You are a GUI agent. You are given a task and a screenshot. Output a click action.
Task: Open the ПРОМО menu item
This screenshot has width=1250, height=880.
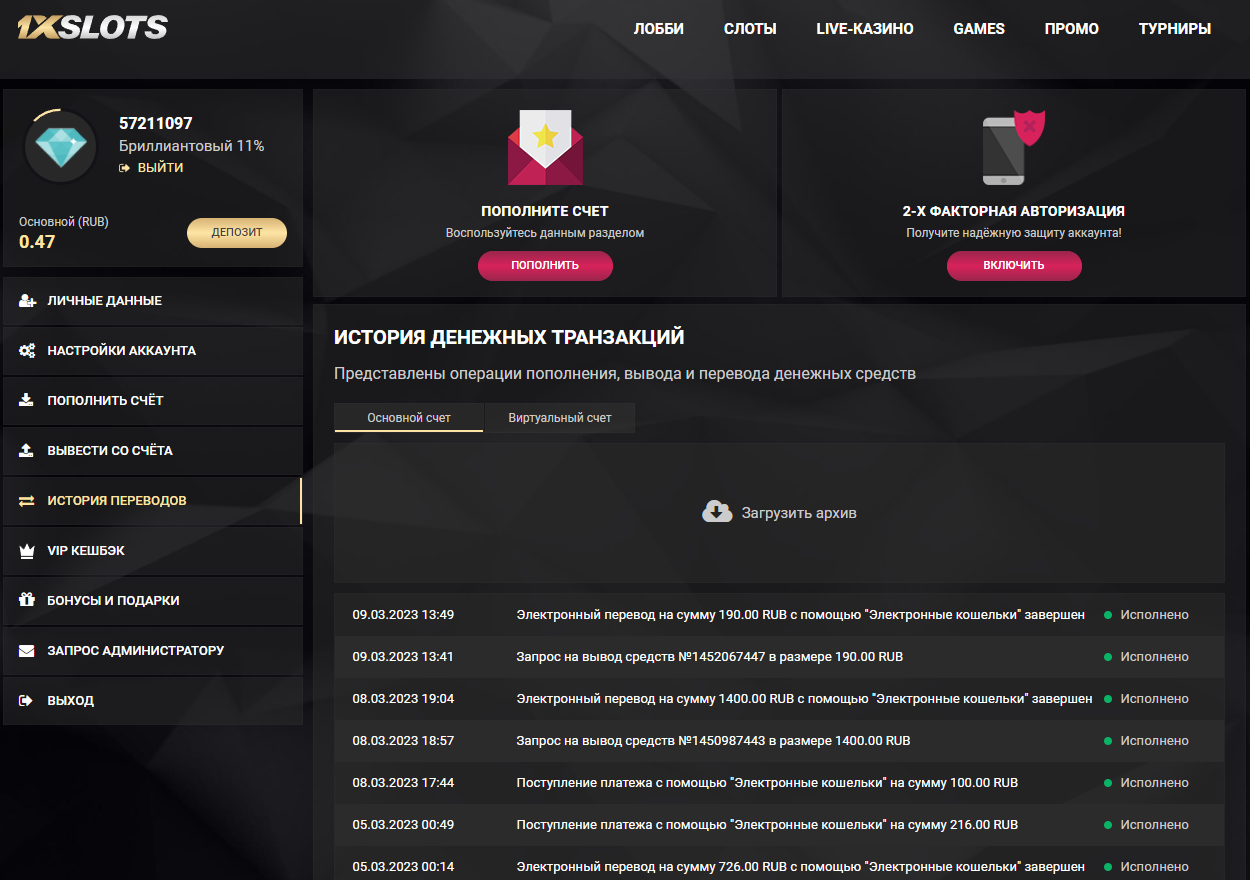[x=1072, y=29]
